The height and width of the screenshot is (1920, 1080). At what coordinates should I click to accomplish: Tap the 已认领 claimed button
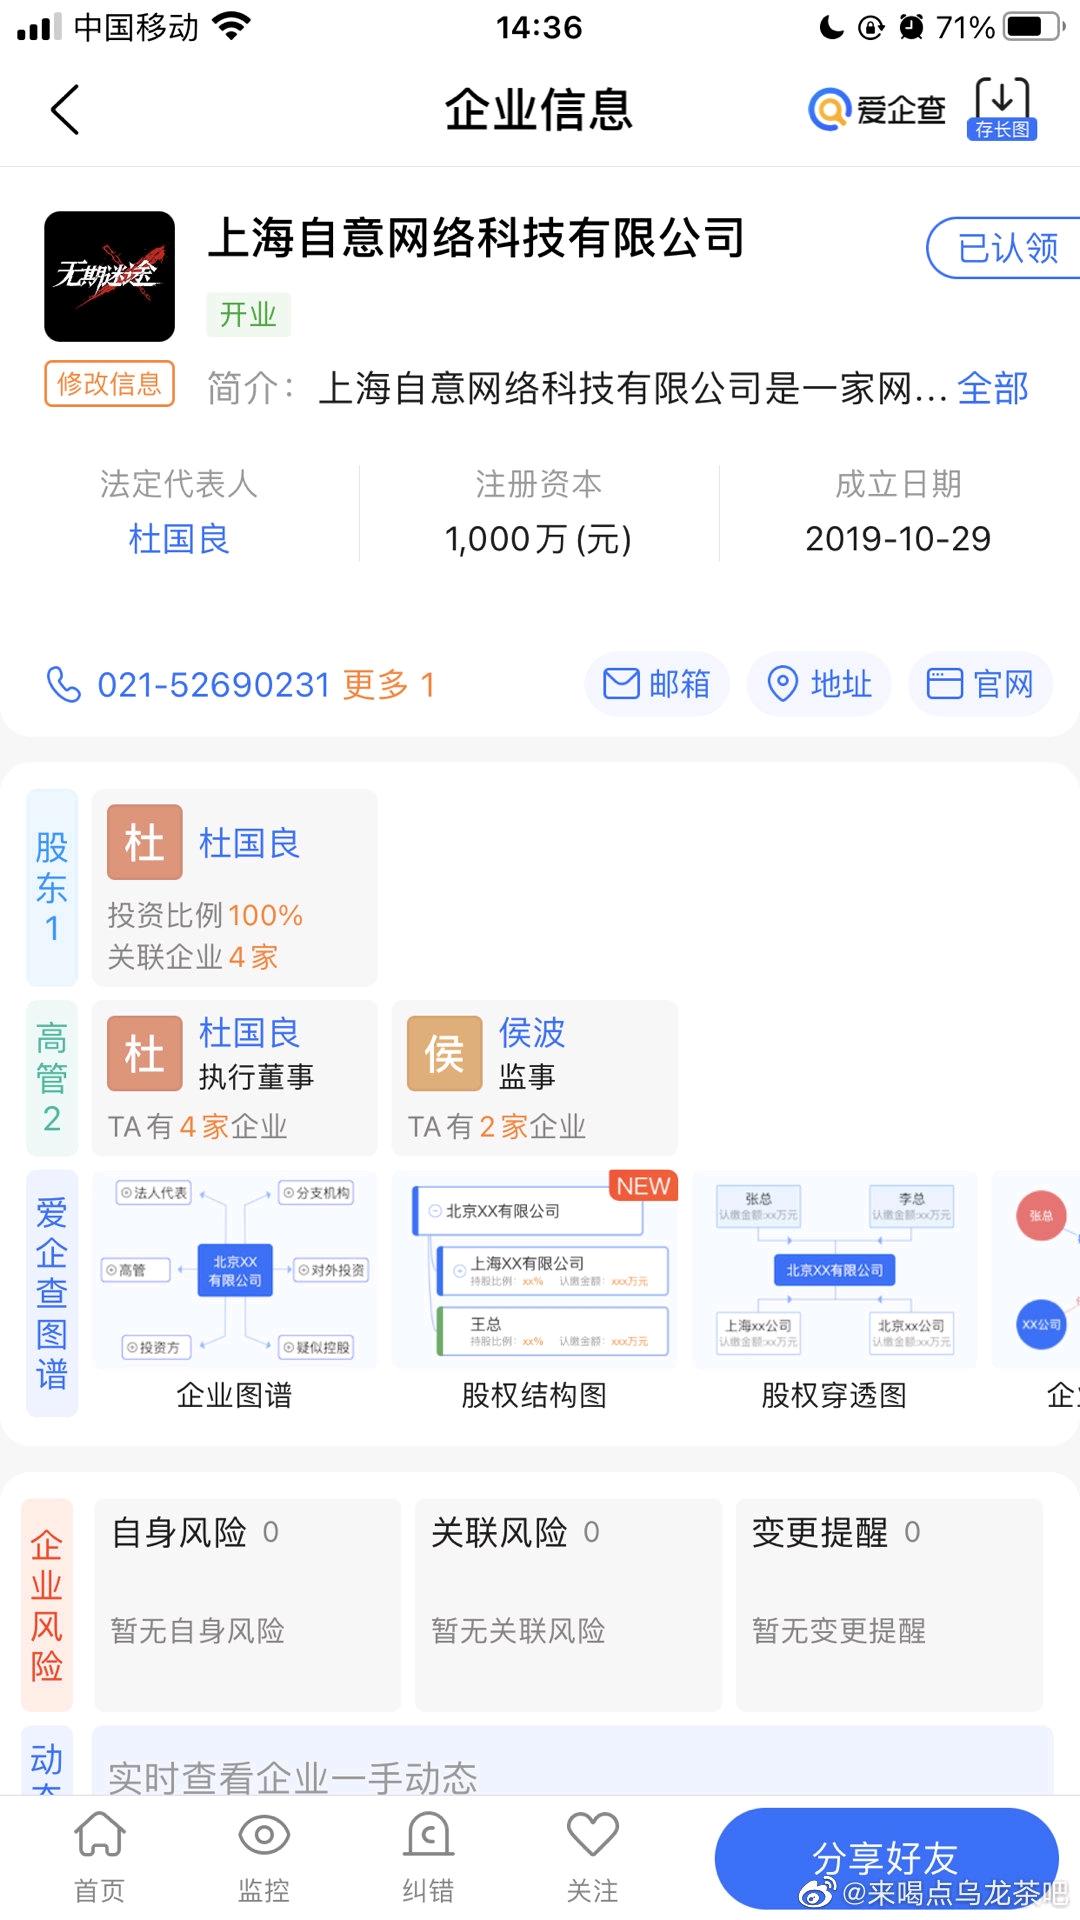pos(1004,248)
